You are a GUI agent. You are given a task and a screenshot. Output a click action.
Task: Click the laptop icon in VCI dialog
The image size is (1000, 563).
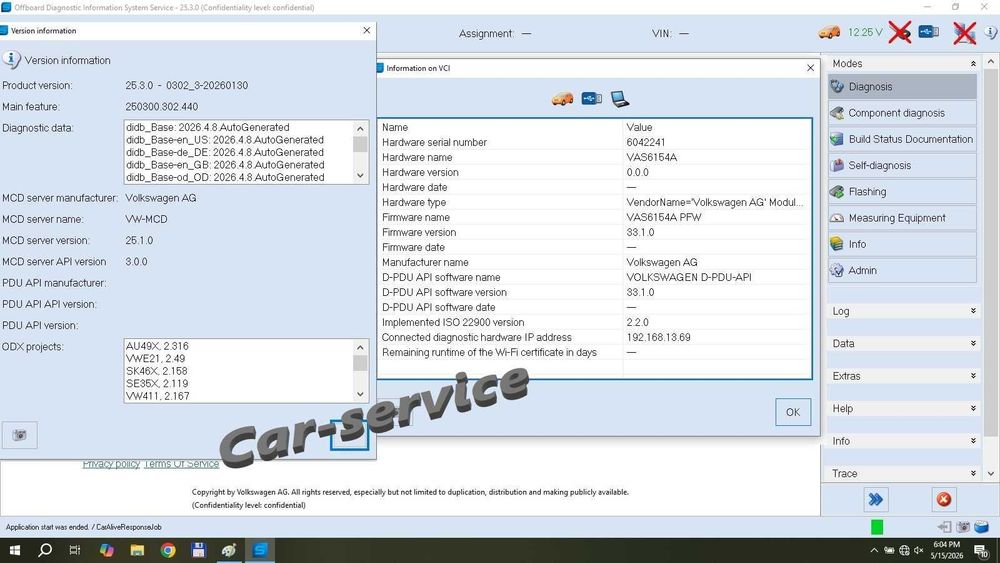point(619,99)
